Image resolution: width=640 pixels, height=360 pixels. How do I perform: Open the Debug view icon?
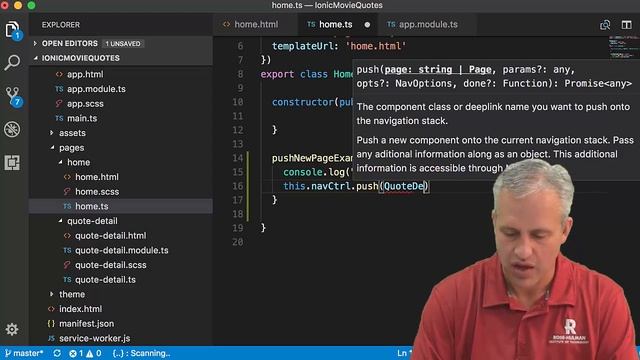coord(12,129)
